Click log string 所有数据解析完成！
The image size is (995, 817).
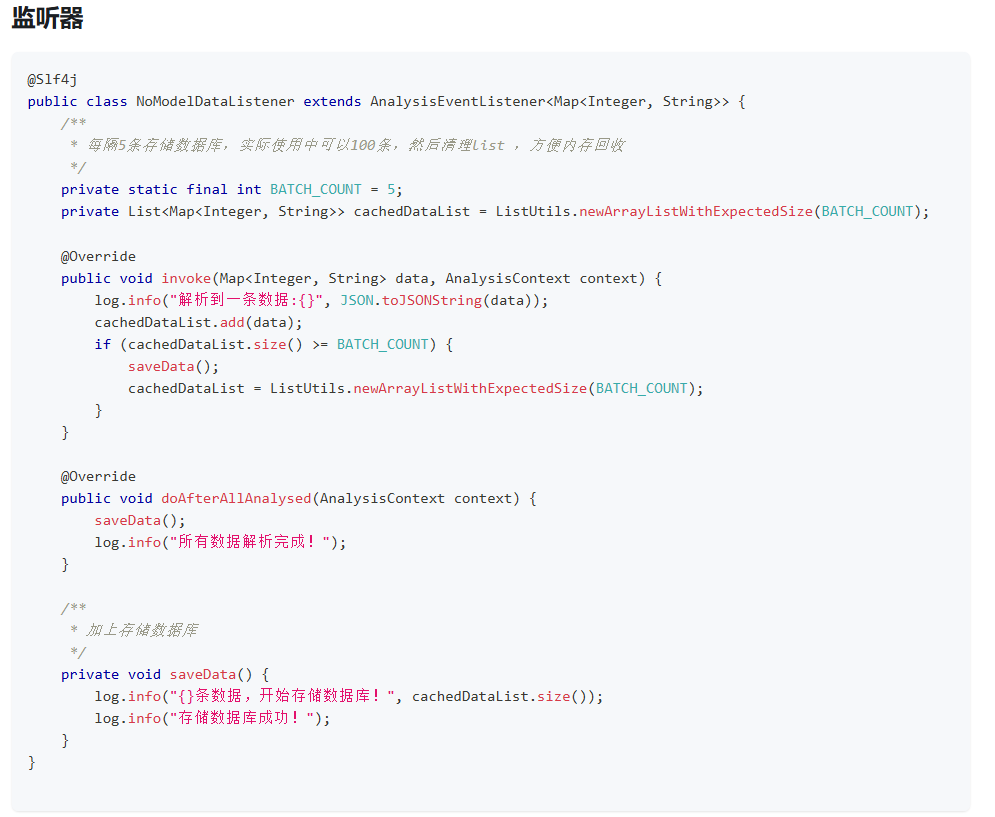[249, 542]
